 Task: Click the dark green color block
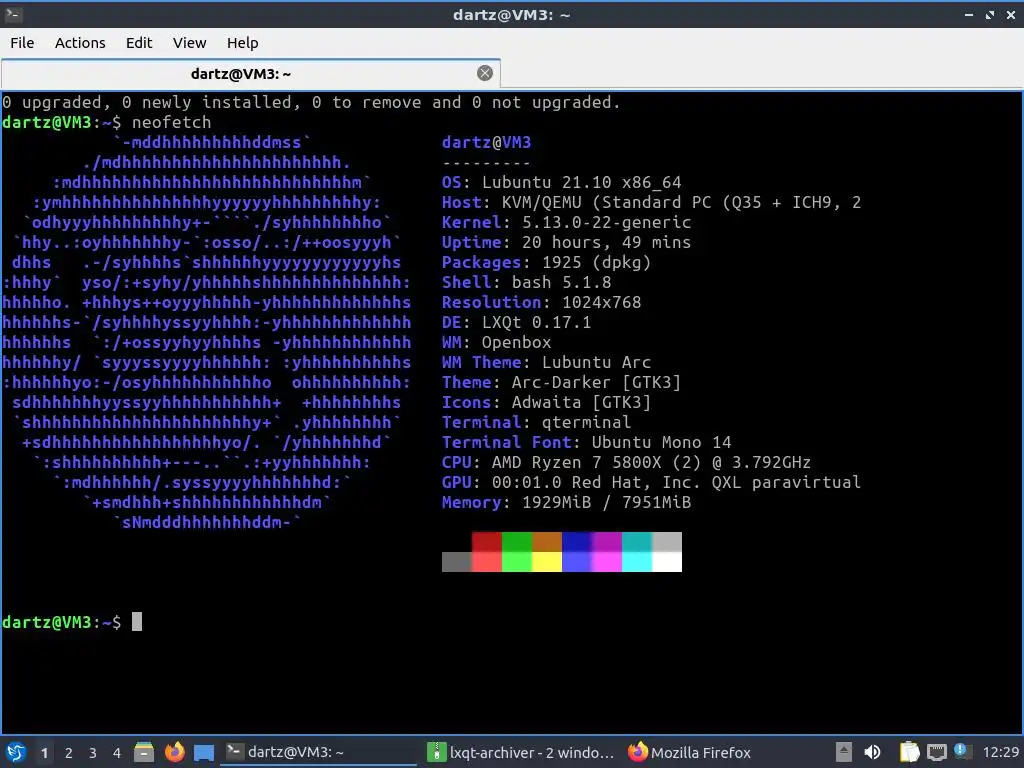(517, 542)
